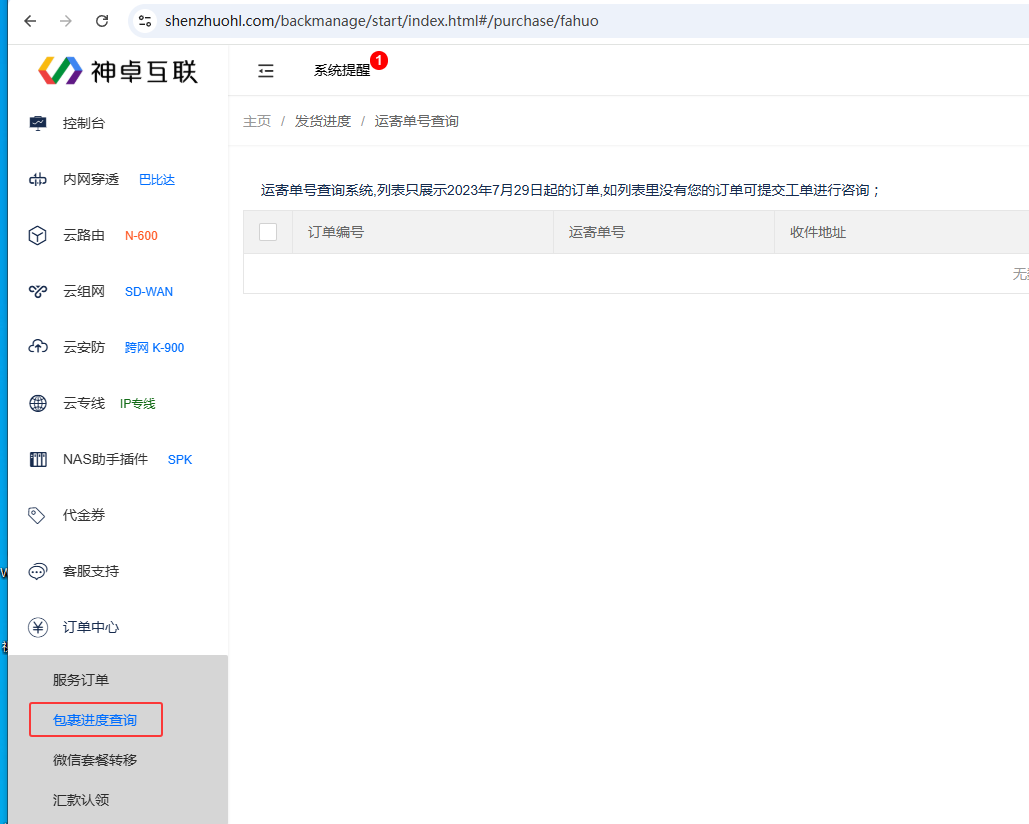Click the browser address bar URL
Viewport: 1029px width, 824px height.
click(x=382, y=21)
